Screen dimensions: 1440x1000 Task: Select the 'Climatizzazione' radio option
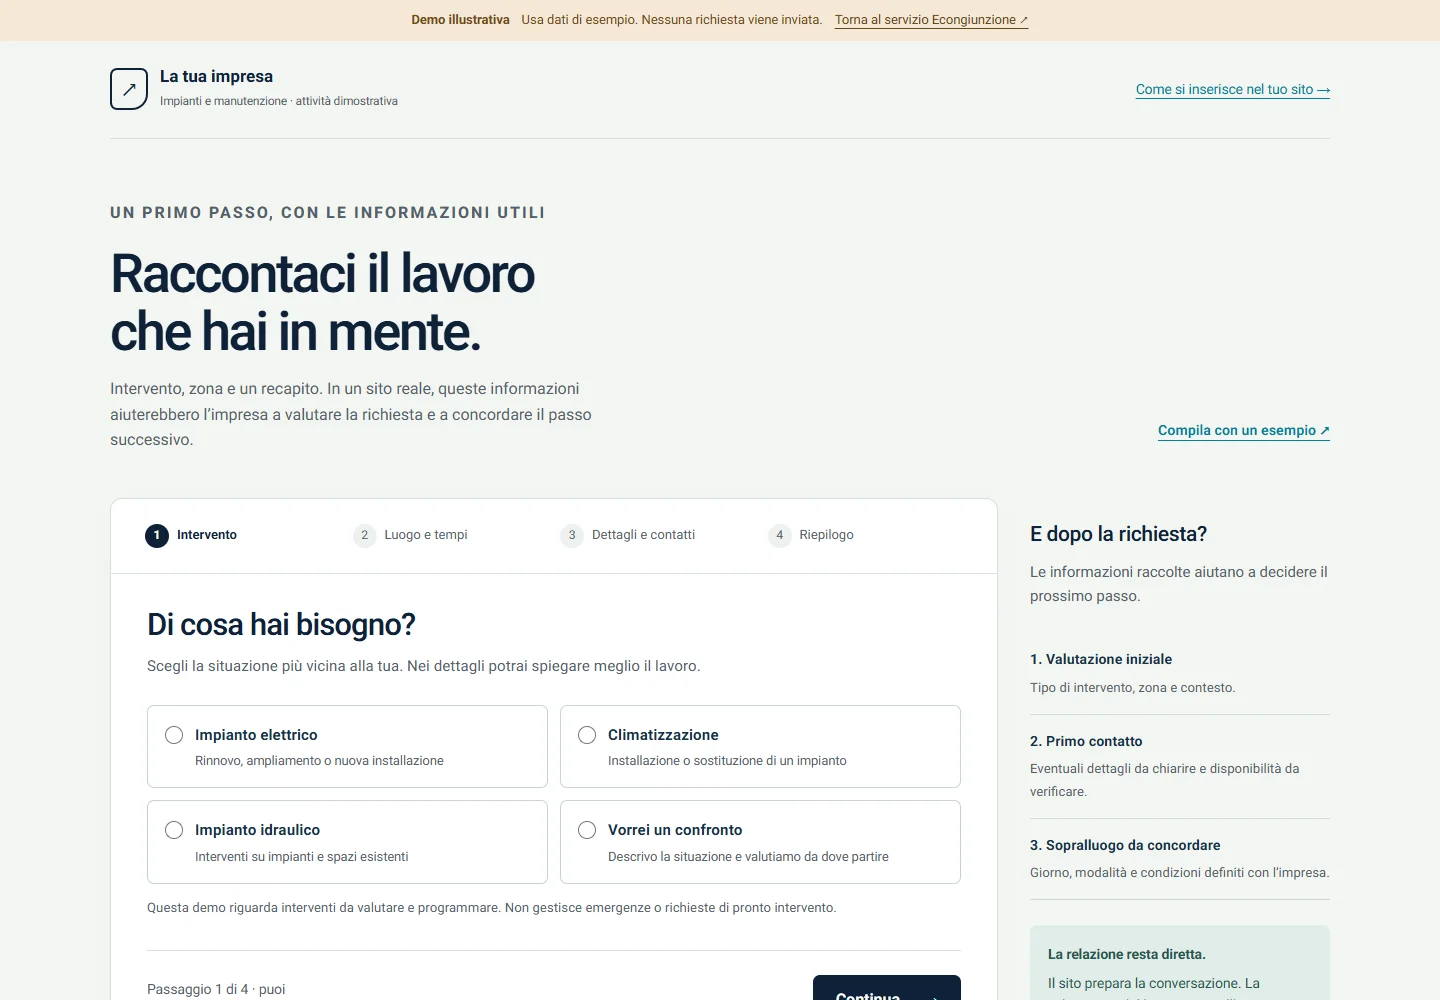pyautogui.click(x=760, y=746)
